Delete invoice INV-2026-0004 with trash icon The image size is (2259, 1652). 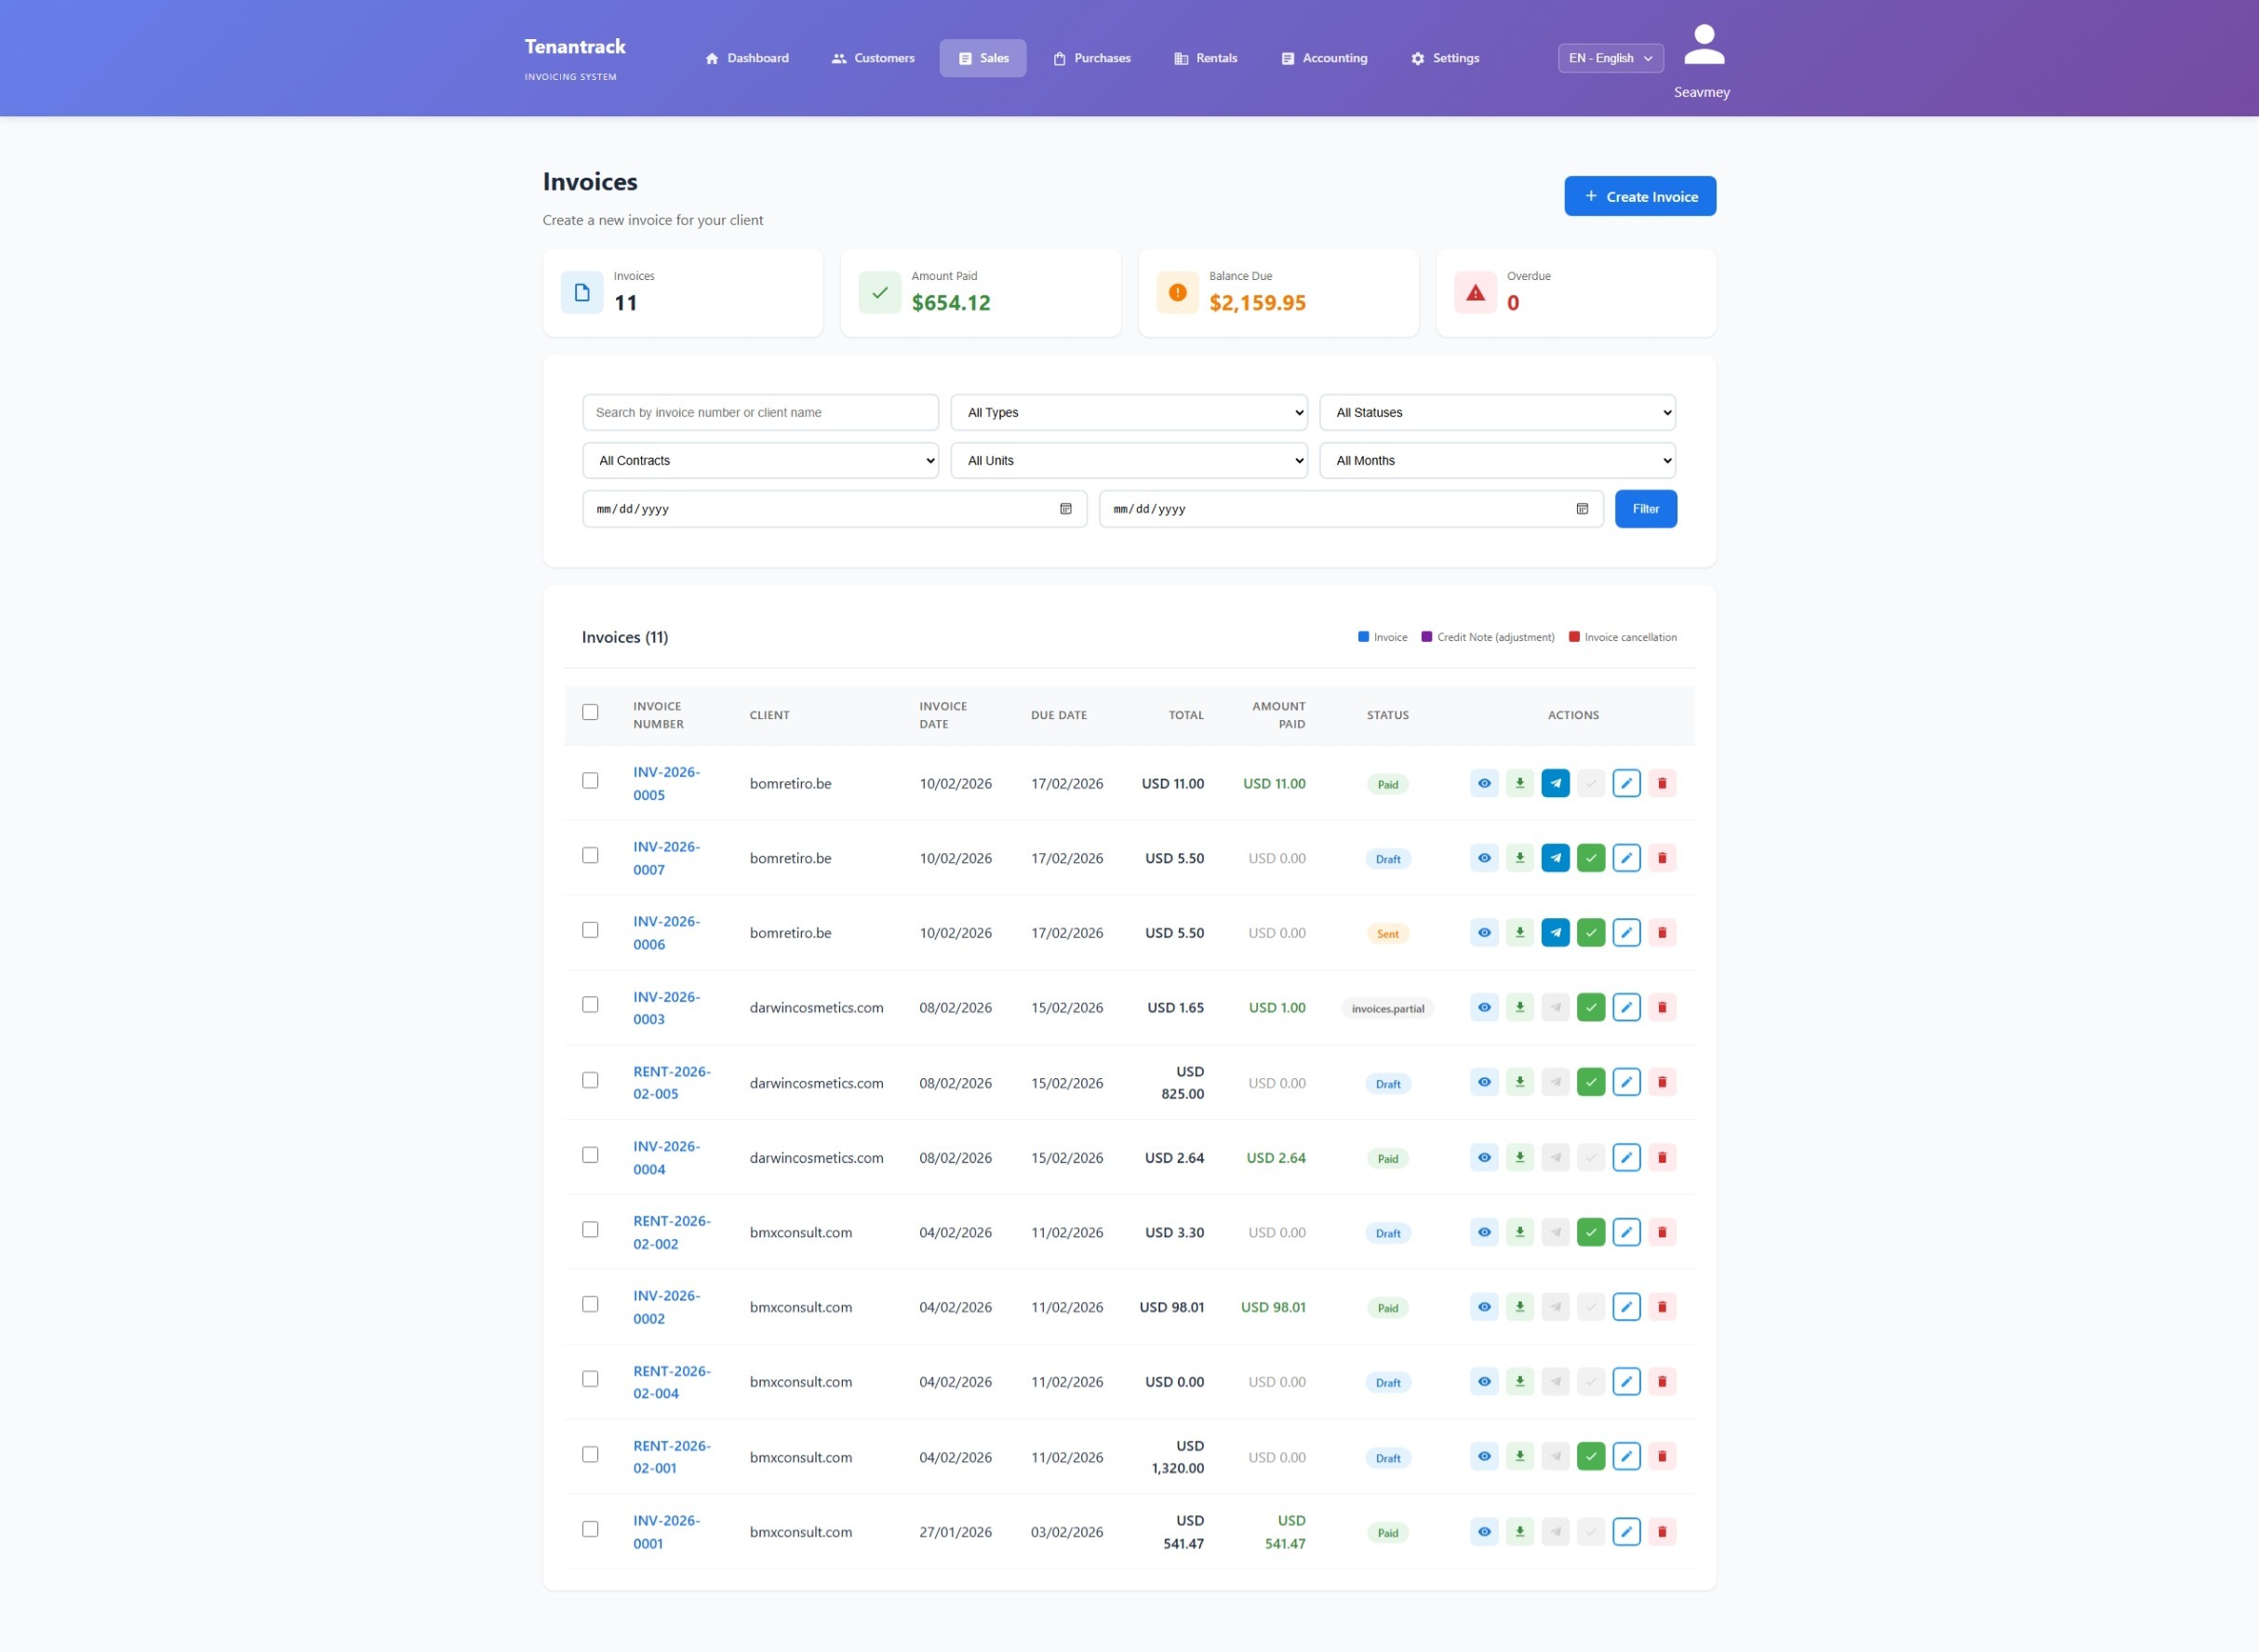[1662, 1157]
